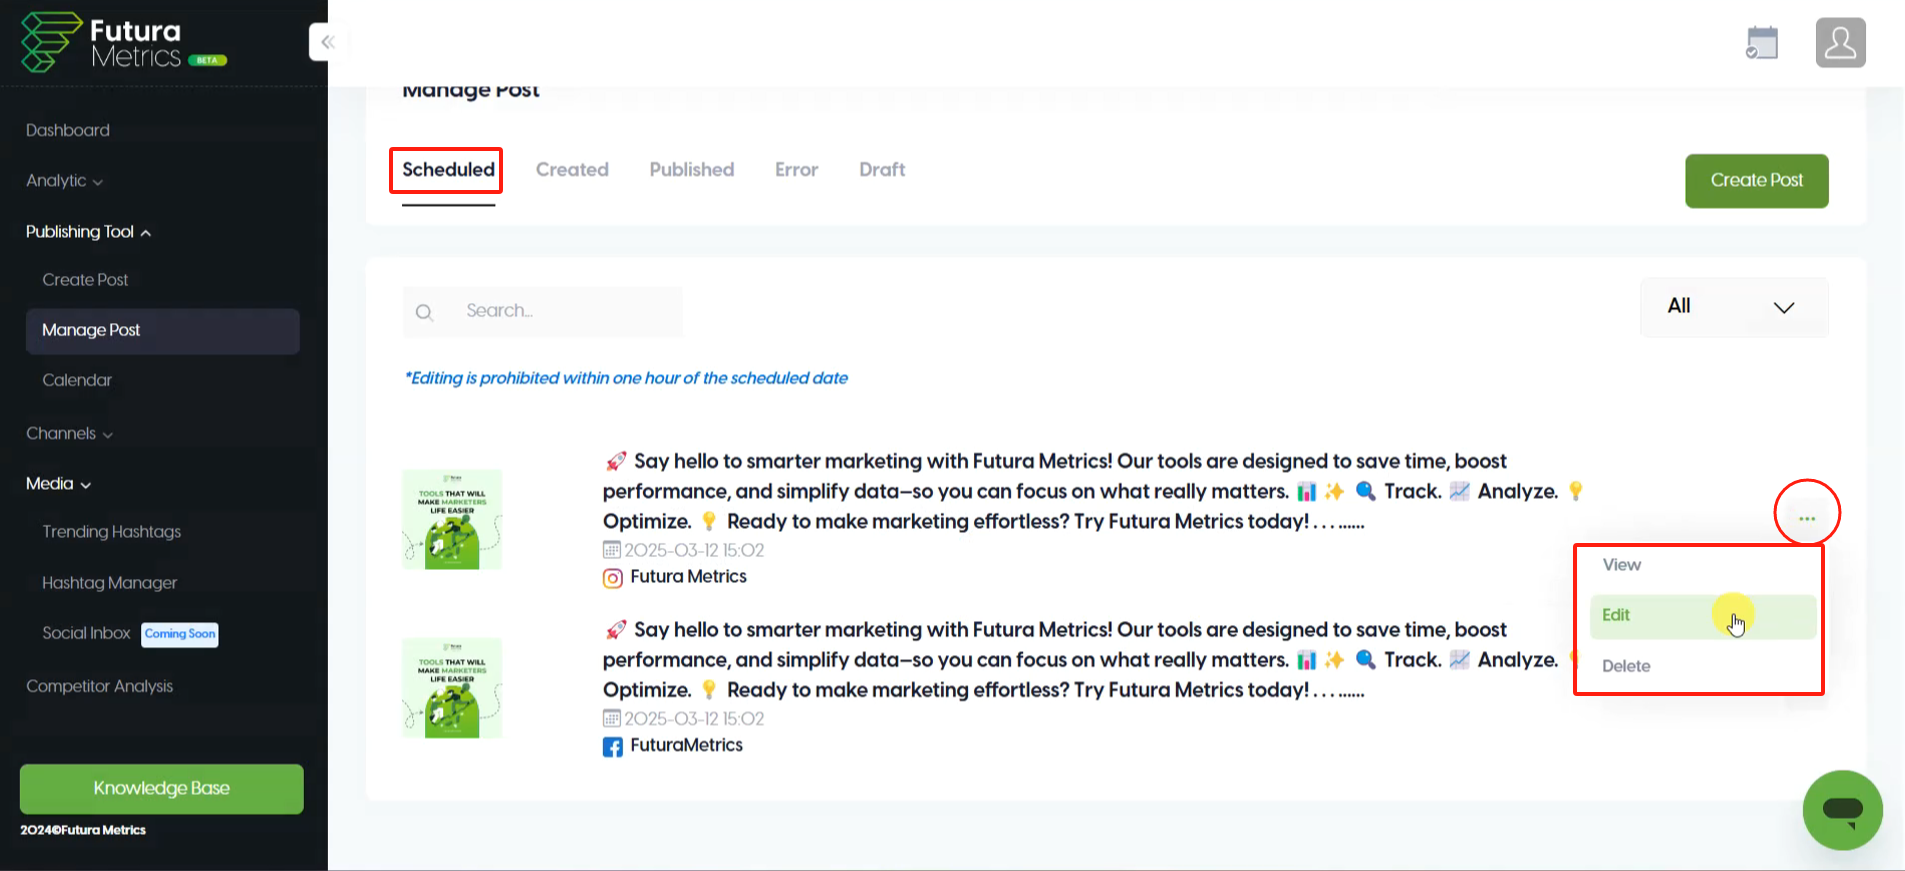Screen dimensions: 1905x871
Task: Open the user profile avatar
Action: pyautogui.click(x=1840, y=43)
